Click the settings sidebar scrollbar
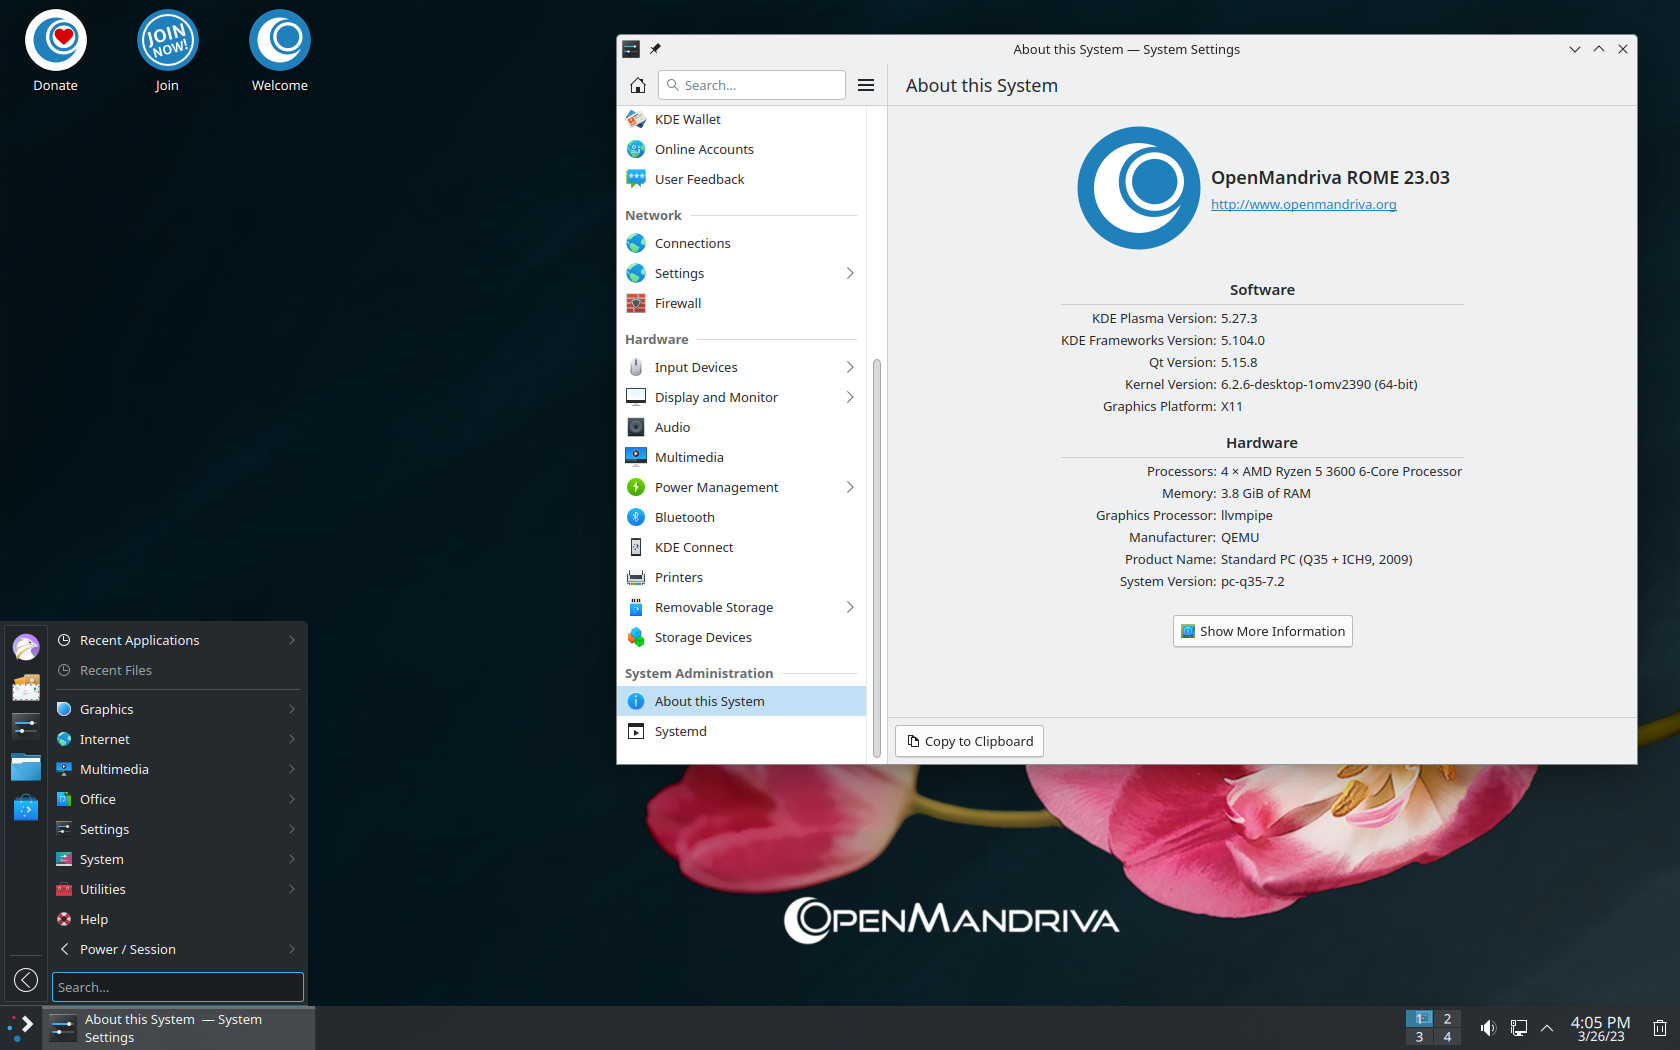1680x1050 pixels. pos(877,557)
